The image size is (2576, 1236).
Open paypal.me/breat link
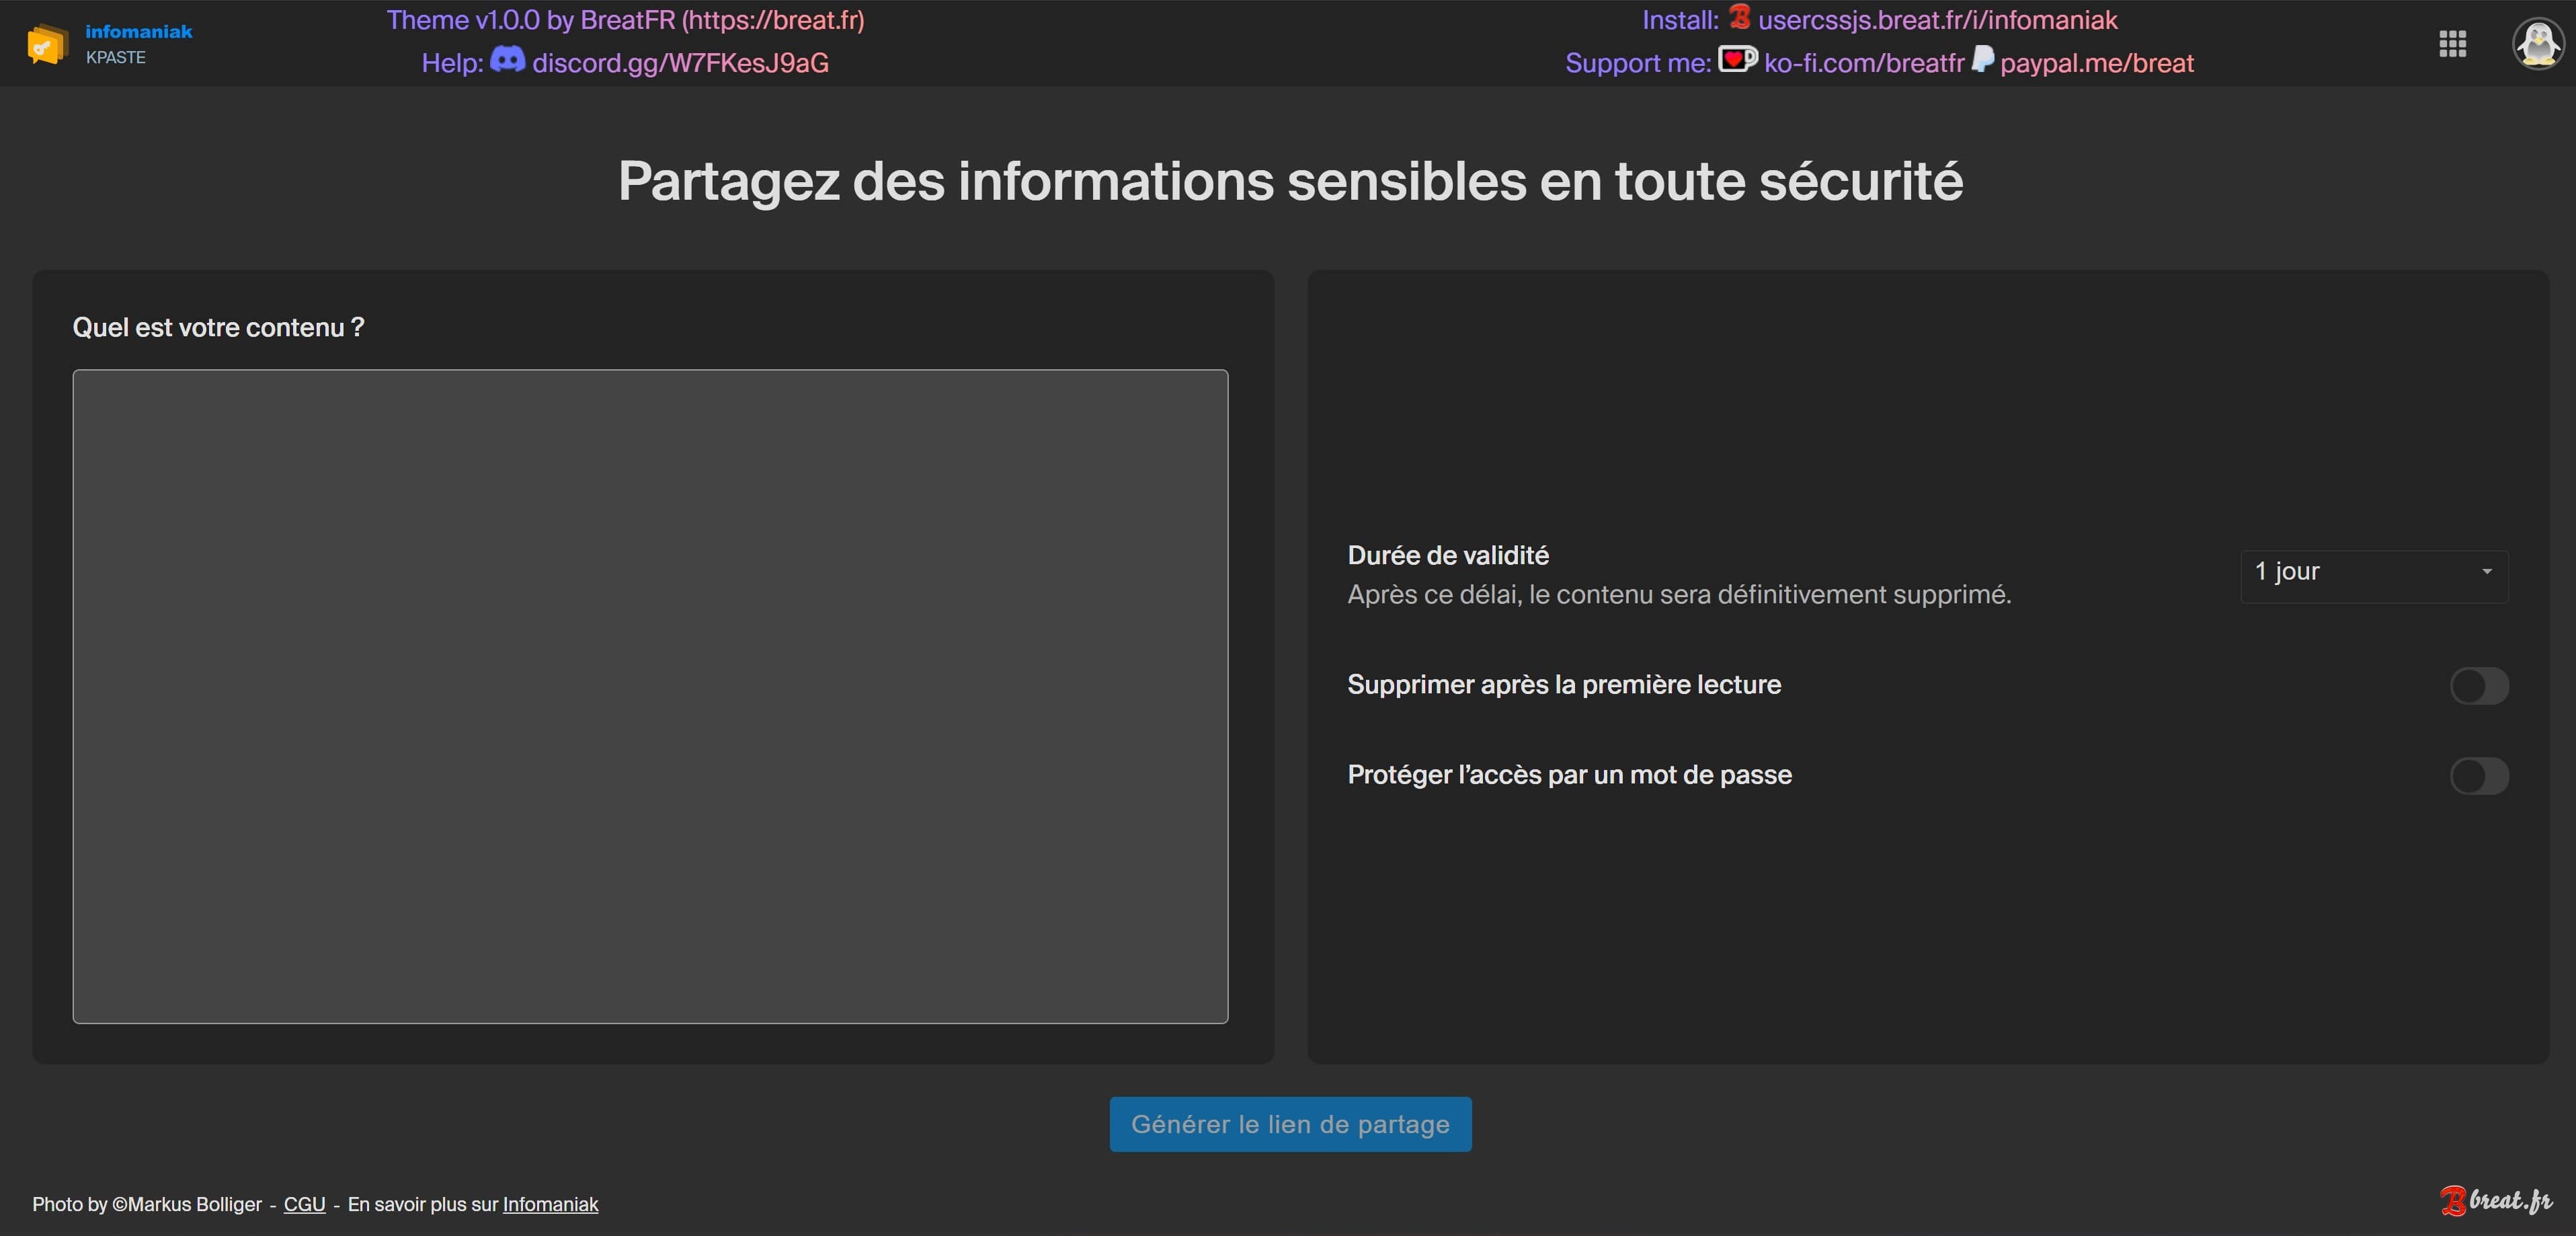(2097, 63)
